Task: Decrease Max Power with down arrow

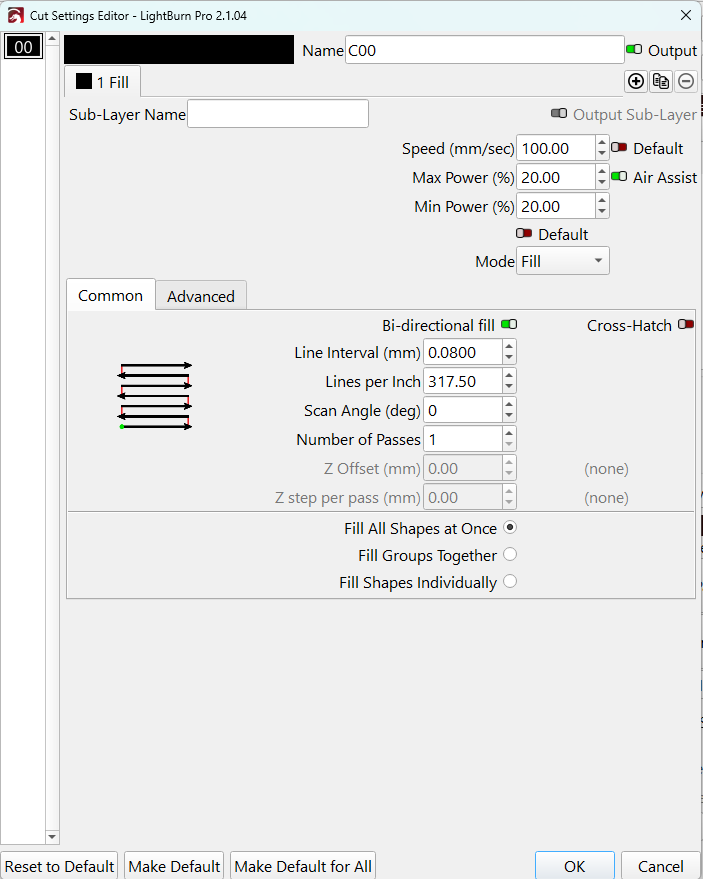Action: (602, 183)
